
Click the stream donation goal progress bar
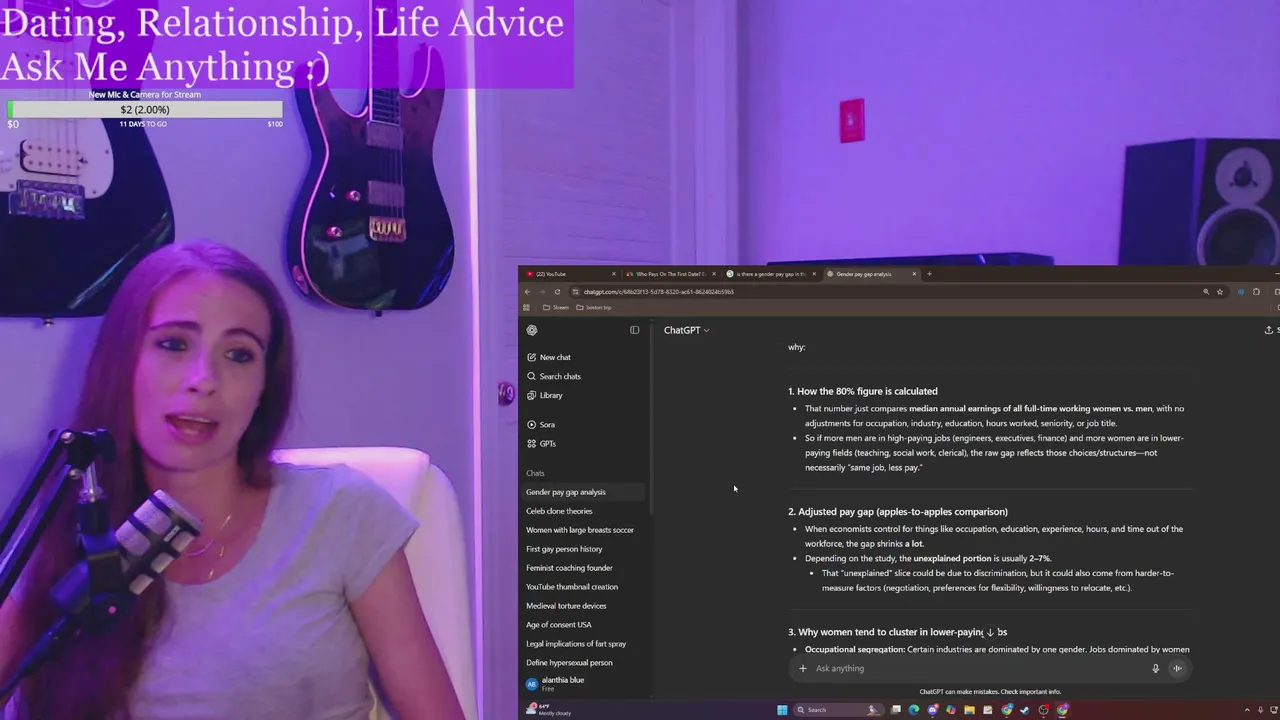pyautogui.click(x=145, y=110)
